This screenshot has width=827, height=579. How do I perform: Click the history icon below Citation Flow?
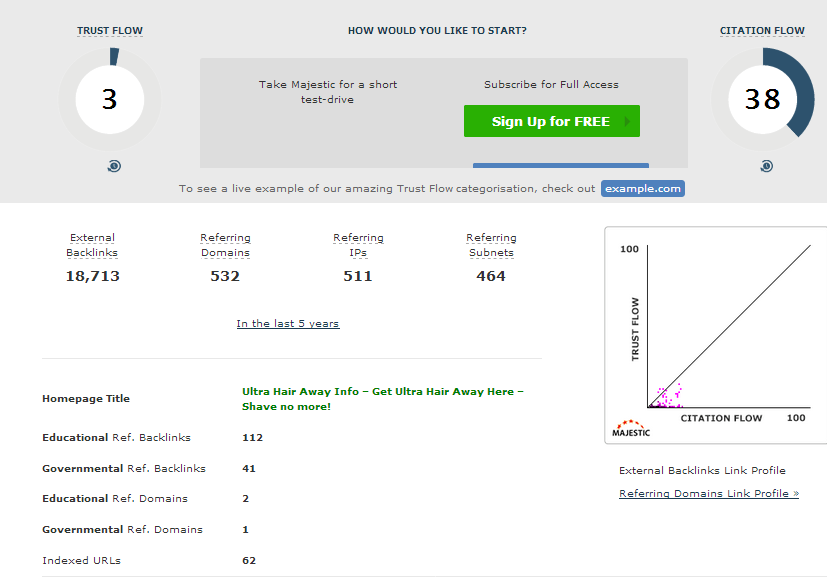(x=767, y=166)
